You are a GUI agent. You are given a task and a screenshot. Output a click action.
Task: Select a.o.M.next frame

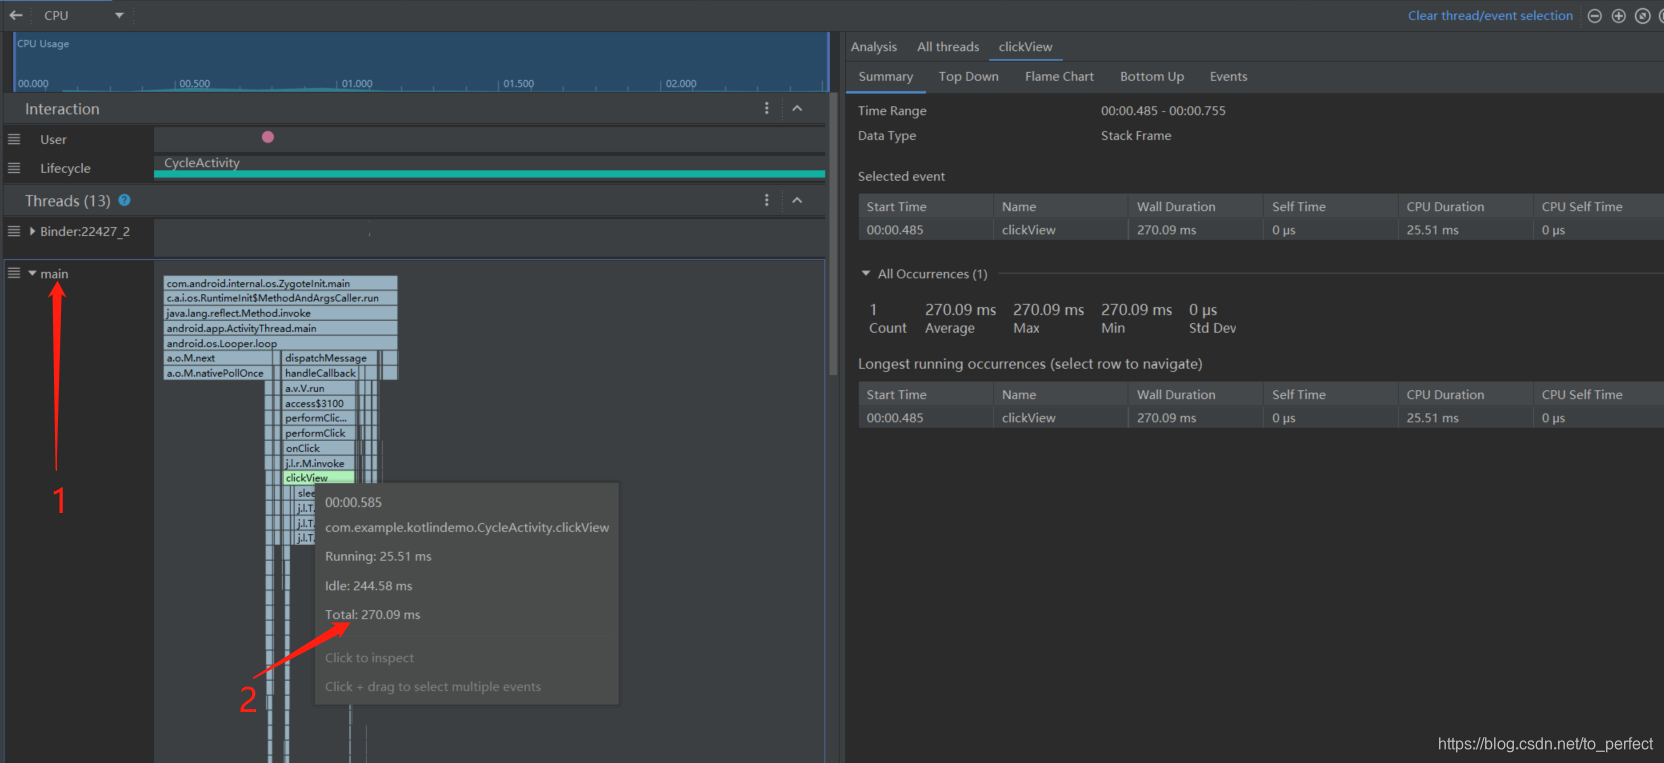[x=219, y=358]
